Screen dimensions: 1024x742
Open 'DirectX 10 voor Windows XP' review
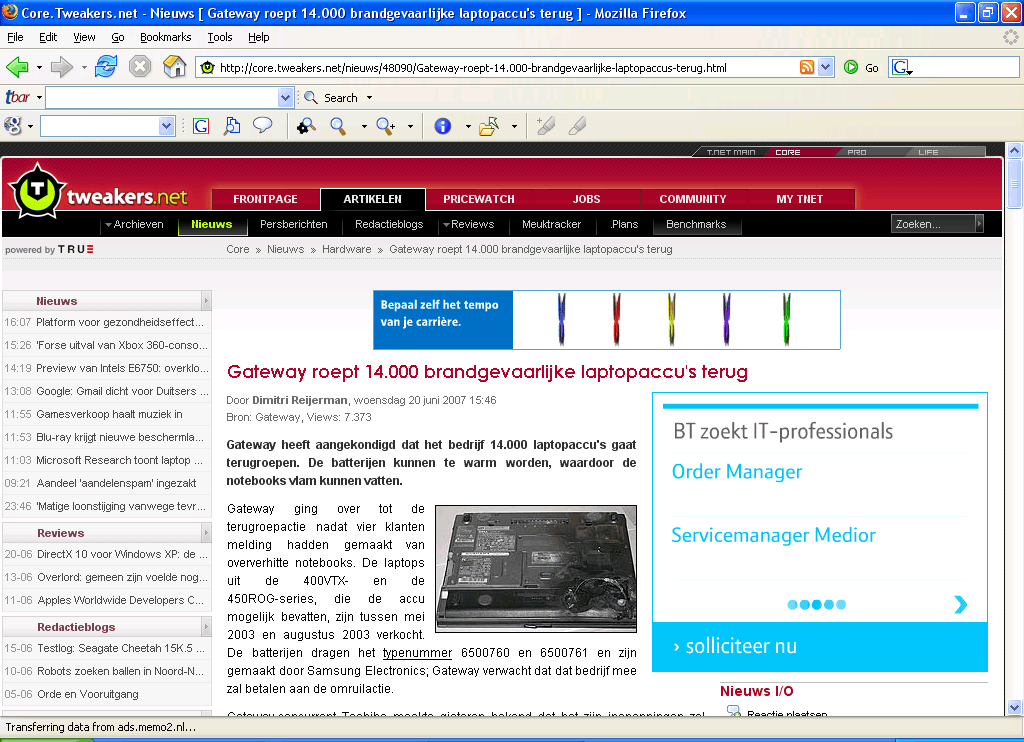(x=122, y=554)
